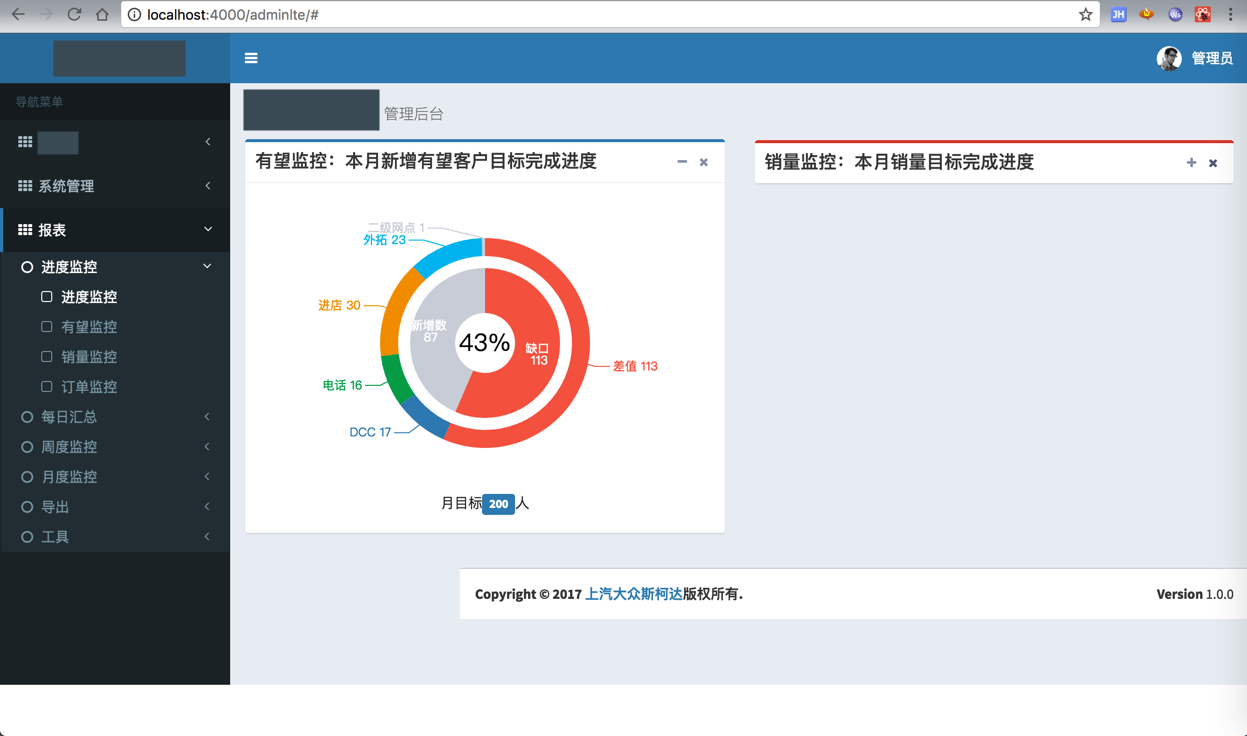
Task: Click the 200 monthly target badge
Action: point(498,504)
